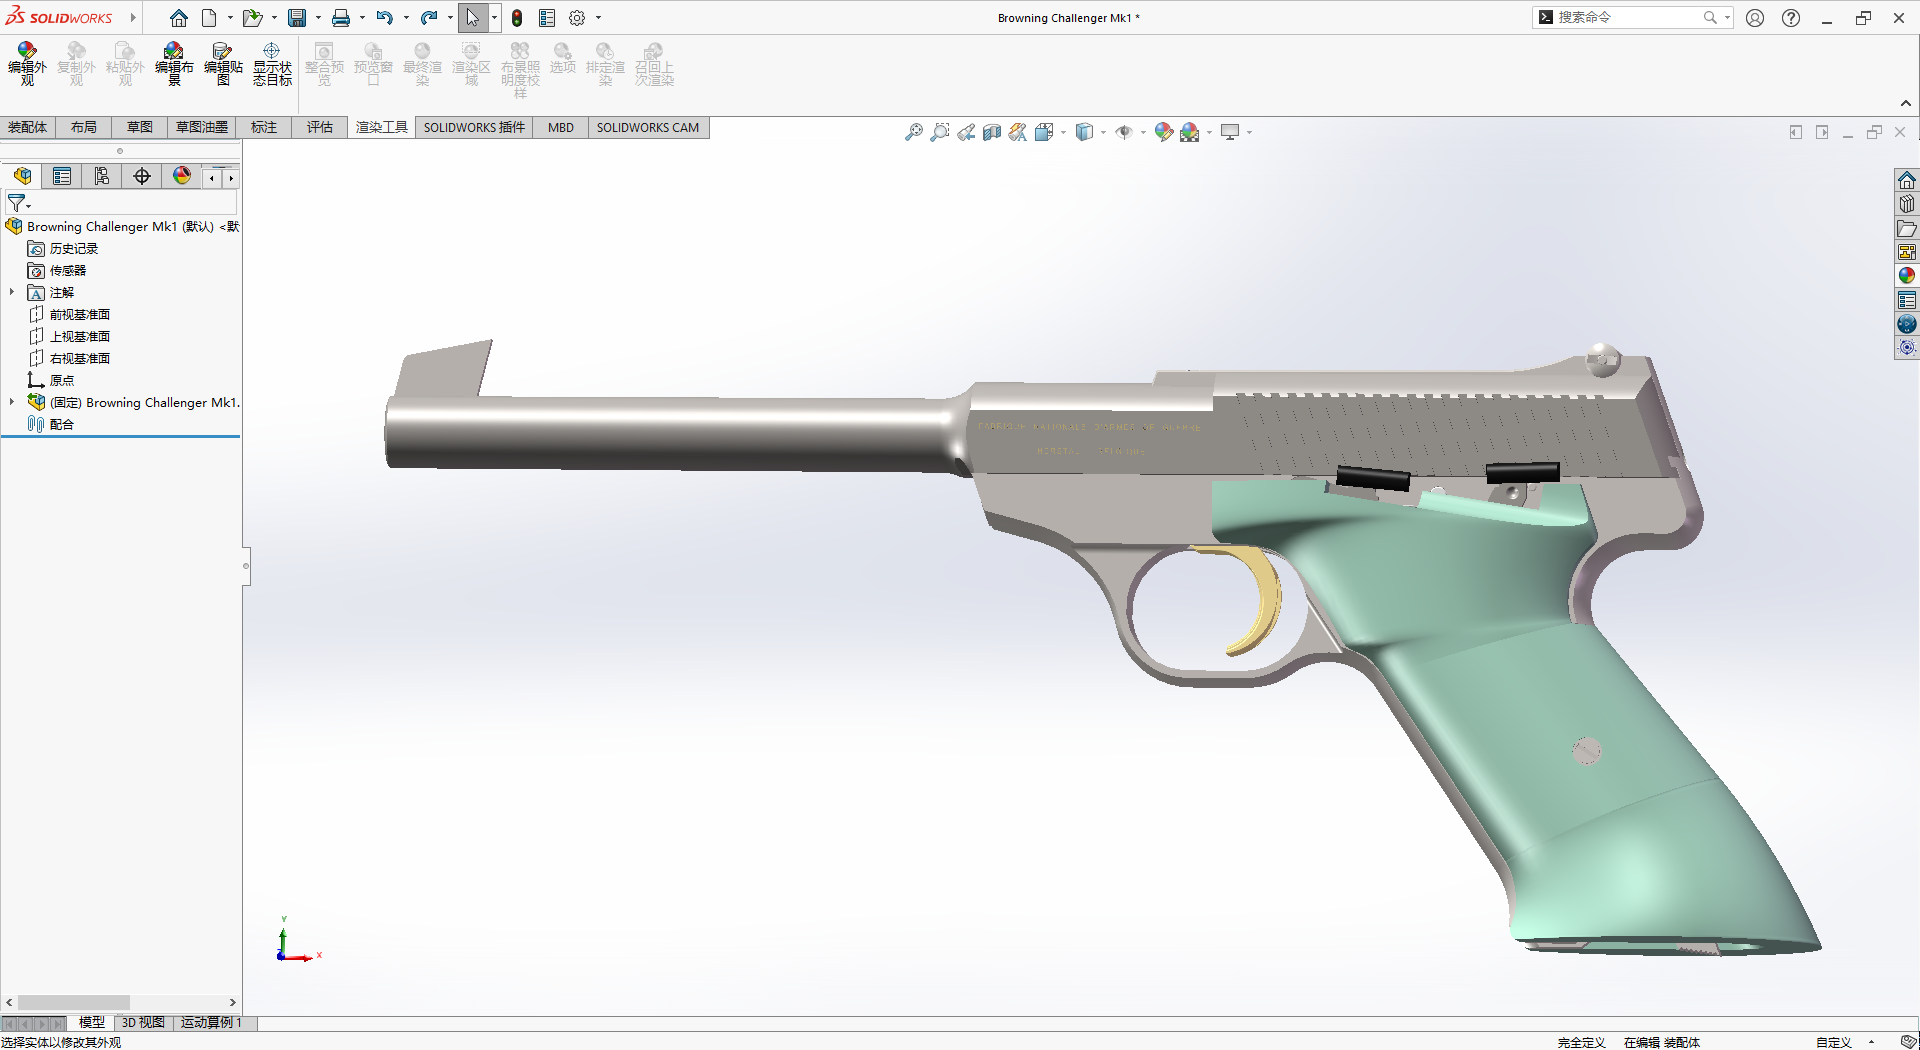Click the Open document icon
The height and width of the screenshot is (1050, 1920).
coord(252,18)
